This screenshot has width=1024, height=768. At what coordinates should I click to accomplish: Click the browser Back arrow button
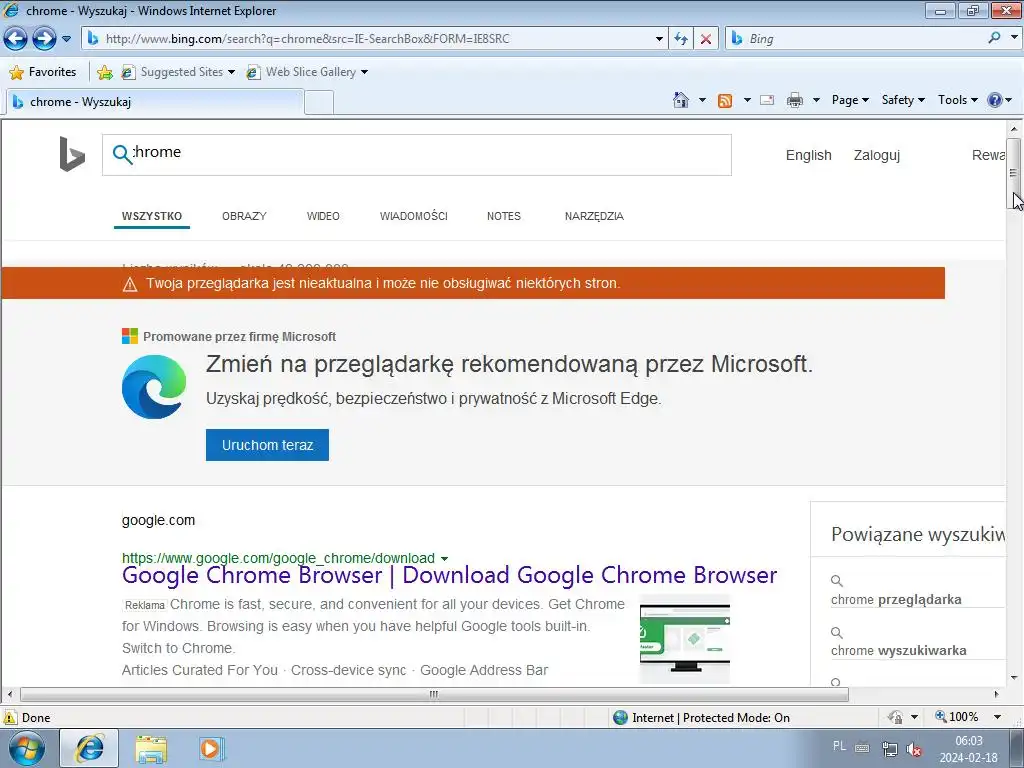tap(16, 39)
